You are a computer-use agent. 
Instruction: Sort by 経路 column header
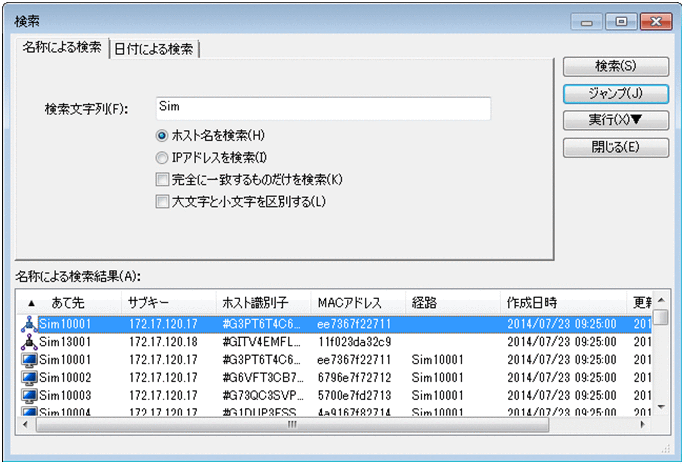(x=453, y=302)
